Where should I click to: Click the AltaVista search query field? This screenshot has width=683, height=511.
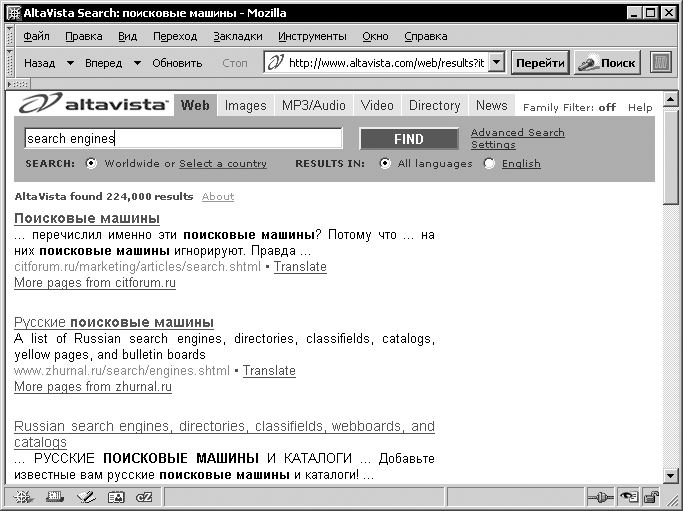183,139
